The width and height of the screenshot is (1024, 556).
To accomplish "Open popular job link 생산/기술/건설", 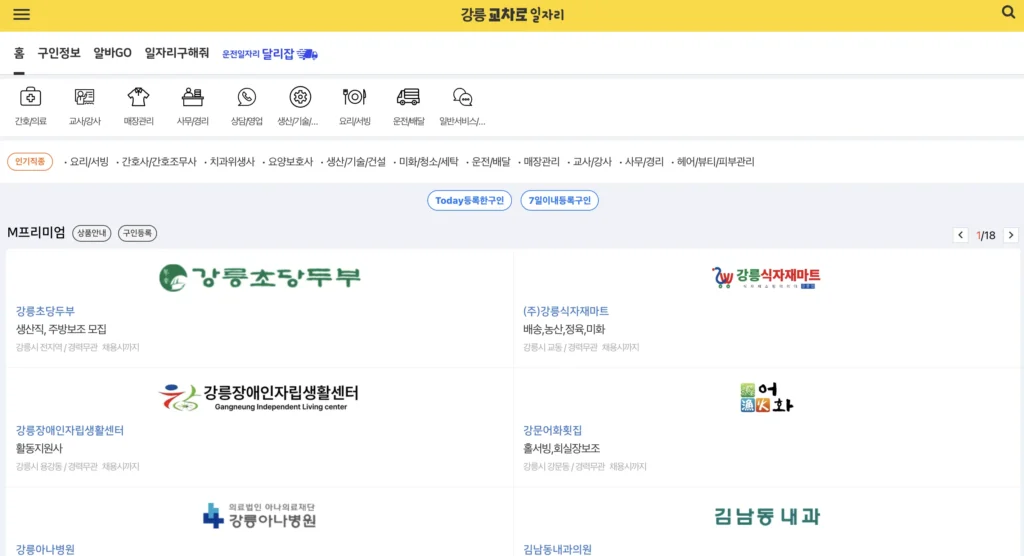I will (356, 161).
